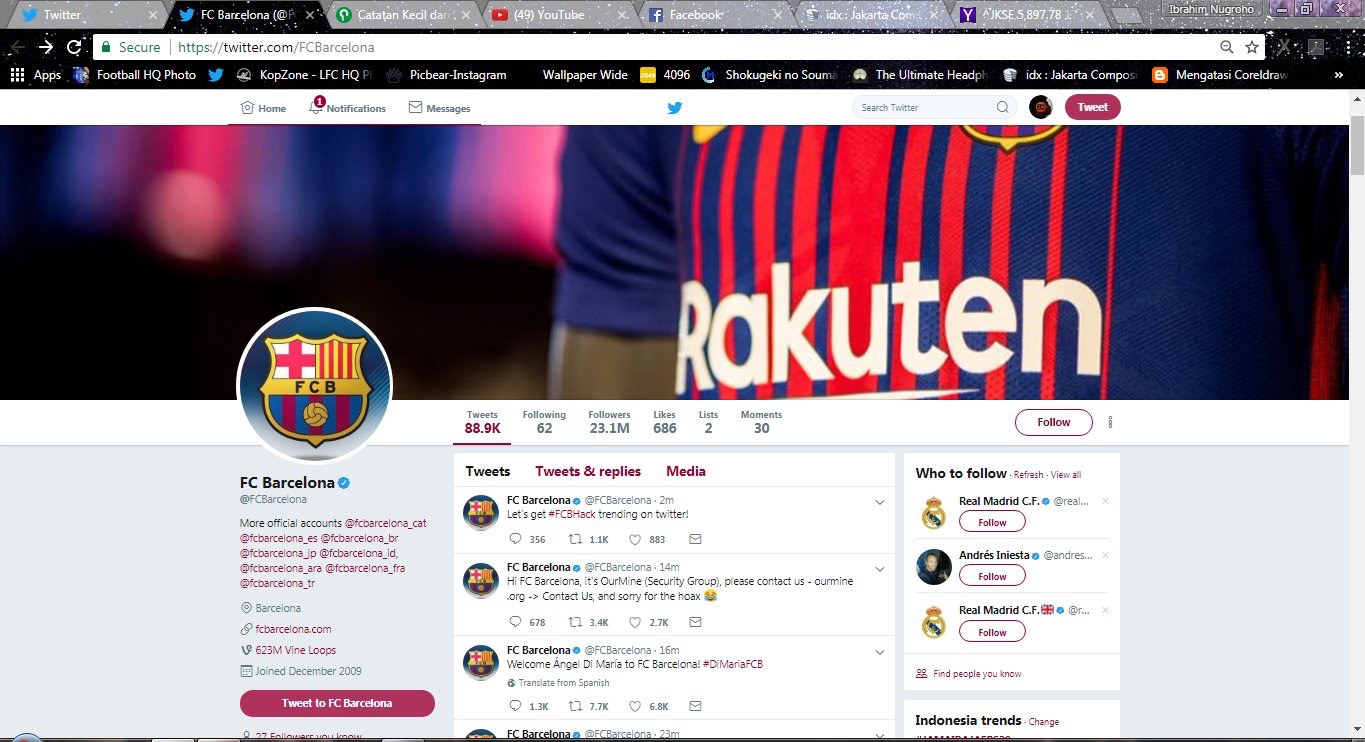This screenshot has width=1365, height=742.
Task: Bookmark this page with the star icon
Action: click(x=1252, y=47)
